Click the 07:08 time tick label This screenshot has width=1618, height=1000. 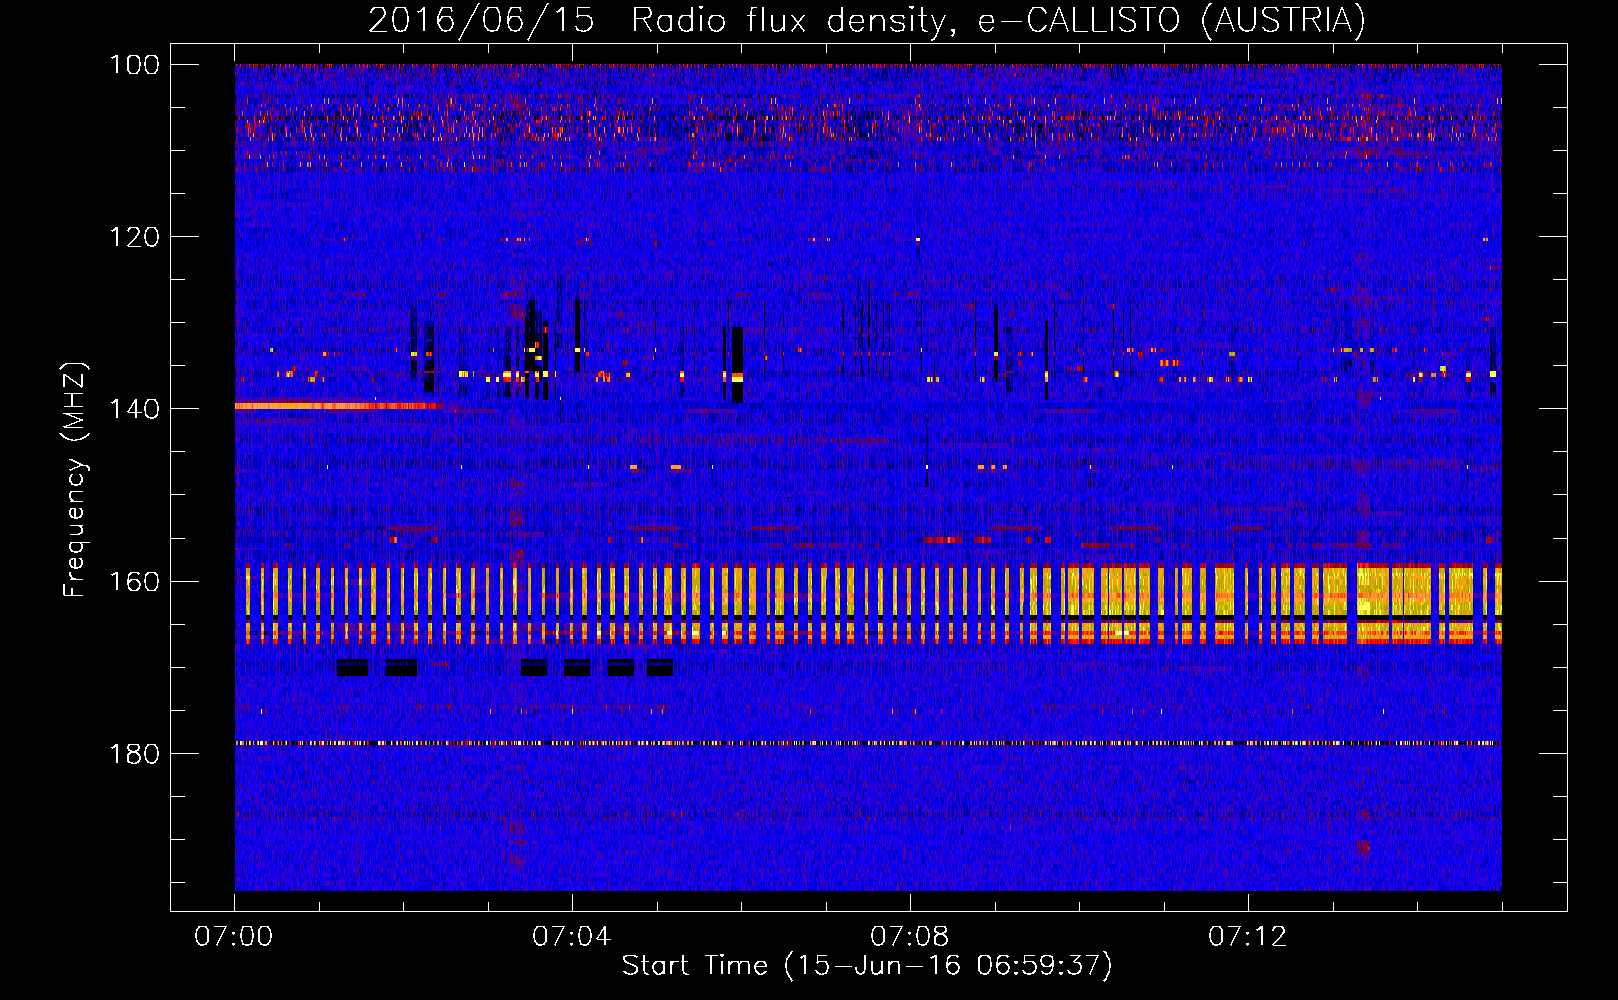(910, 937)
